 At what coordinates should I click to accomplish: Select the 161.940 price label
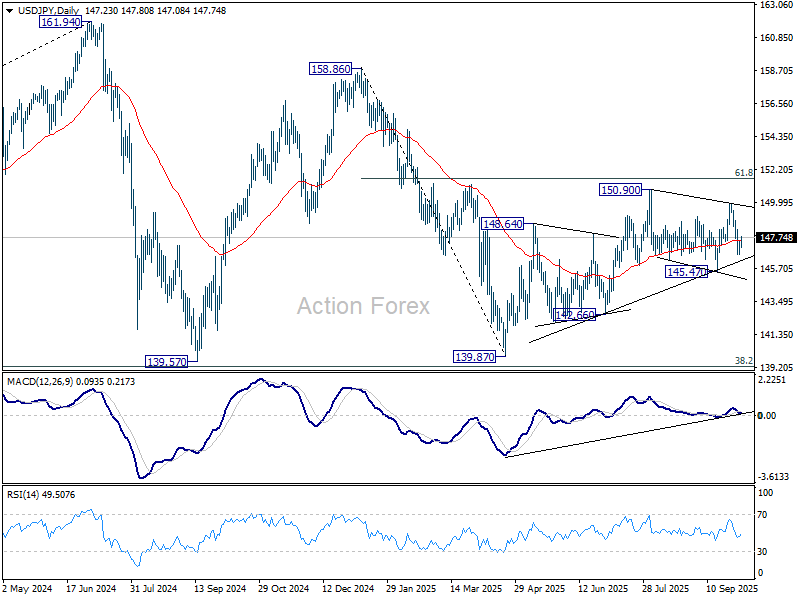[x=60, y=22]
